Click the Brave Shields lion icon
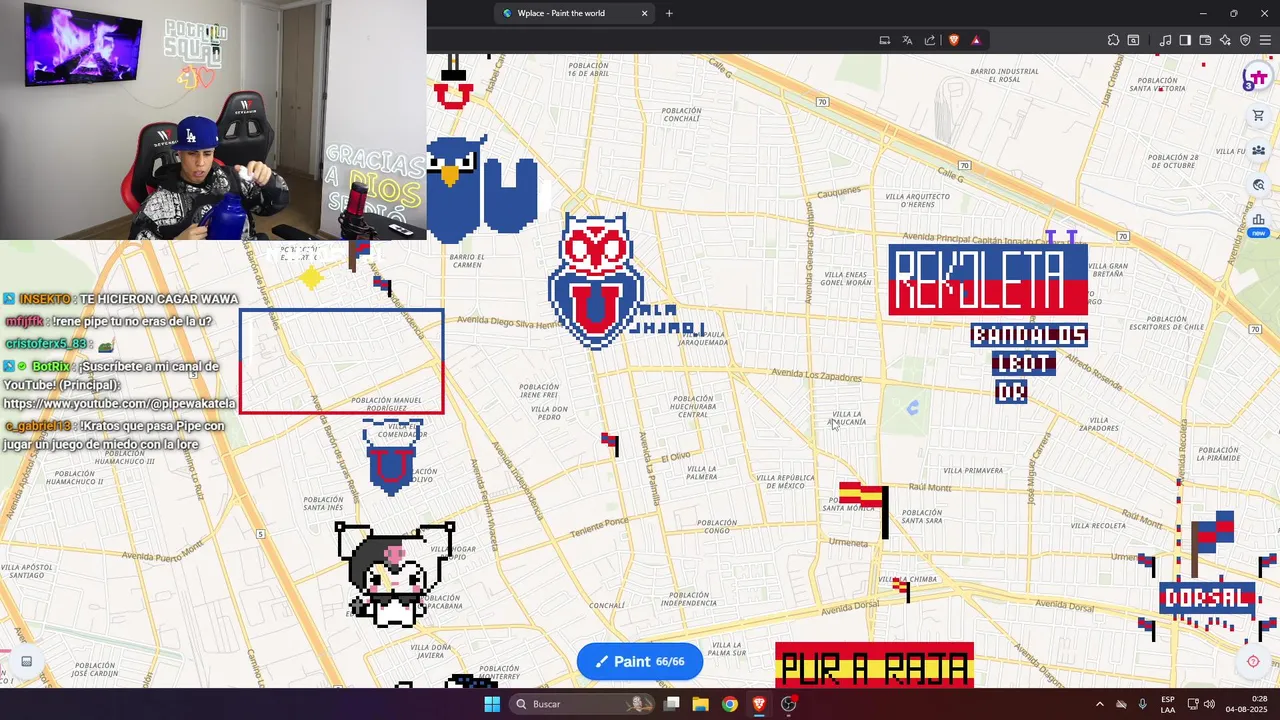This screenshot has width=1280, height=720. pos(954,40)
